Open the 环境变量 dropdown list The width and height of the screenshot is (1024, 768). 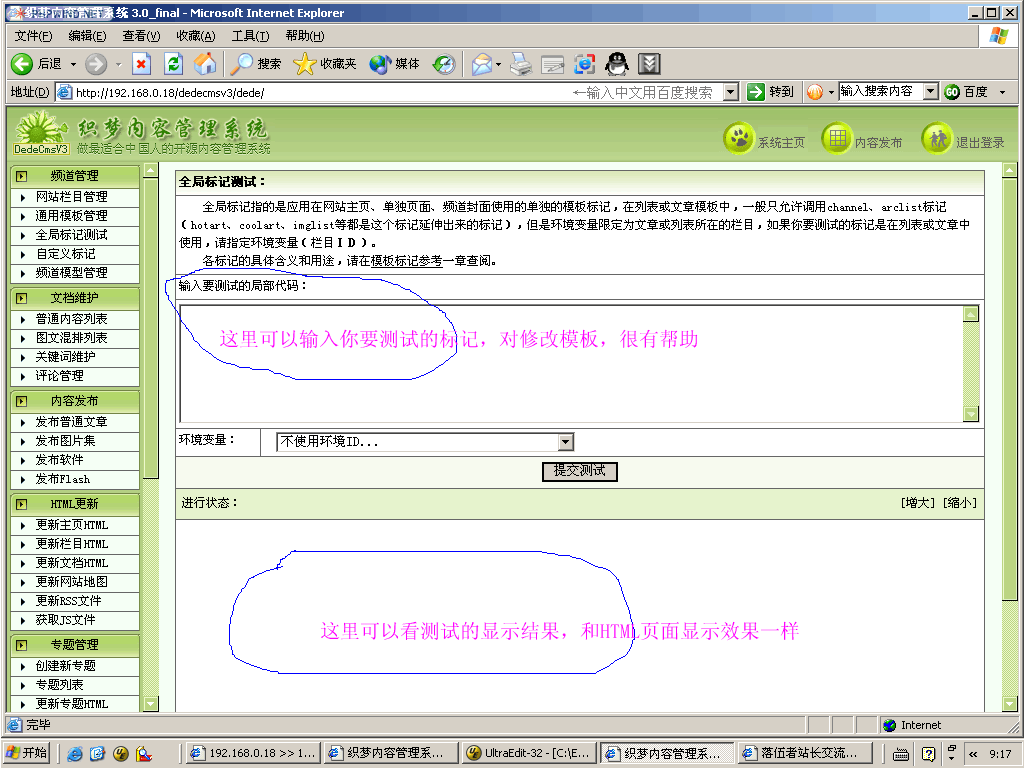565,442
